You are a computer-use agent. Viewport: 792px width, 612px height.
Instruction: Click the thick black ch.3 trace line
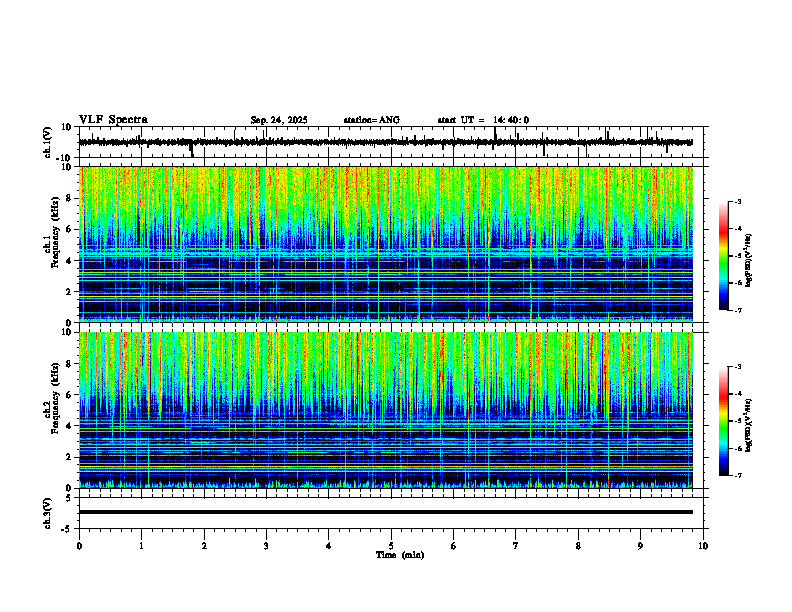click(x=385, y=512)
